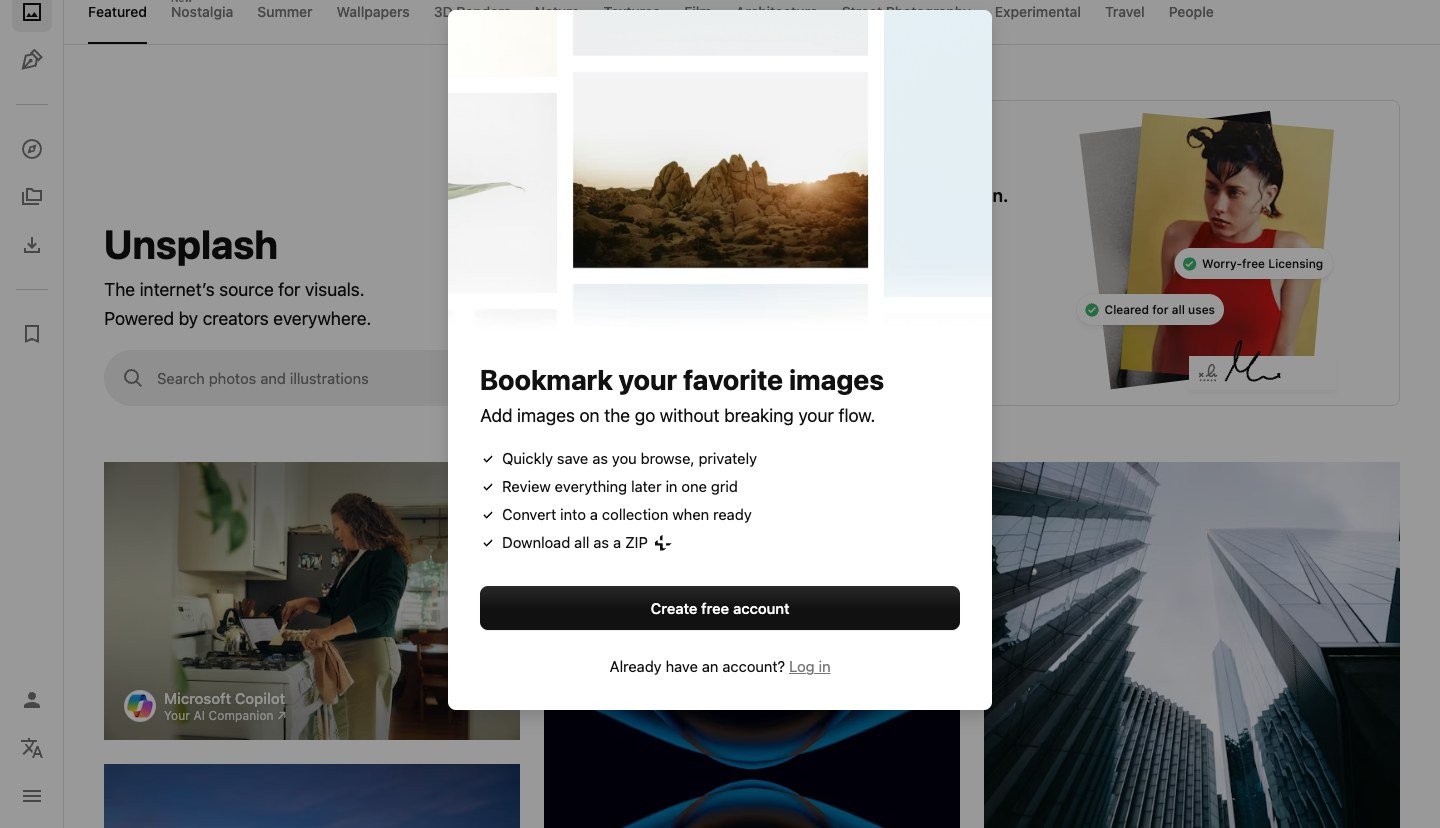Image resolution: width=1440 pixels, height=828 pixels.
Task: Click the Bookmark your favorite images heading
Action: (682, 380)
